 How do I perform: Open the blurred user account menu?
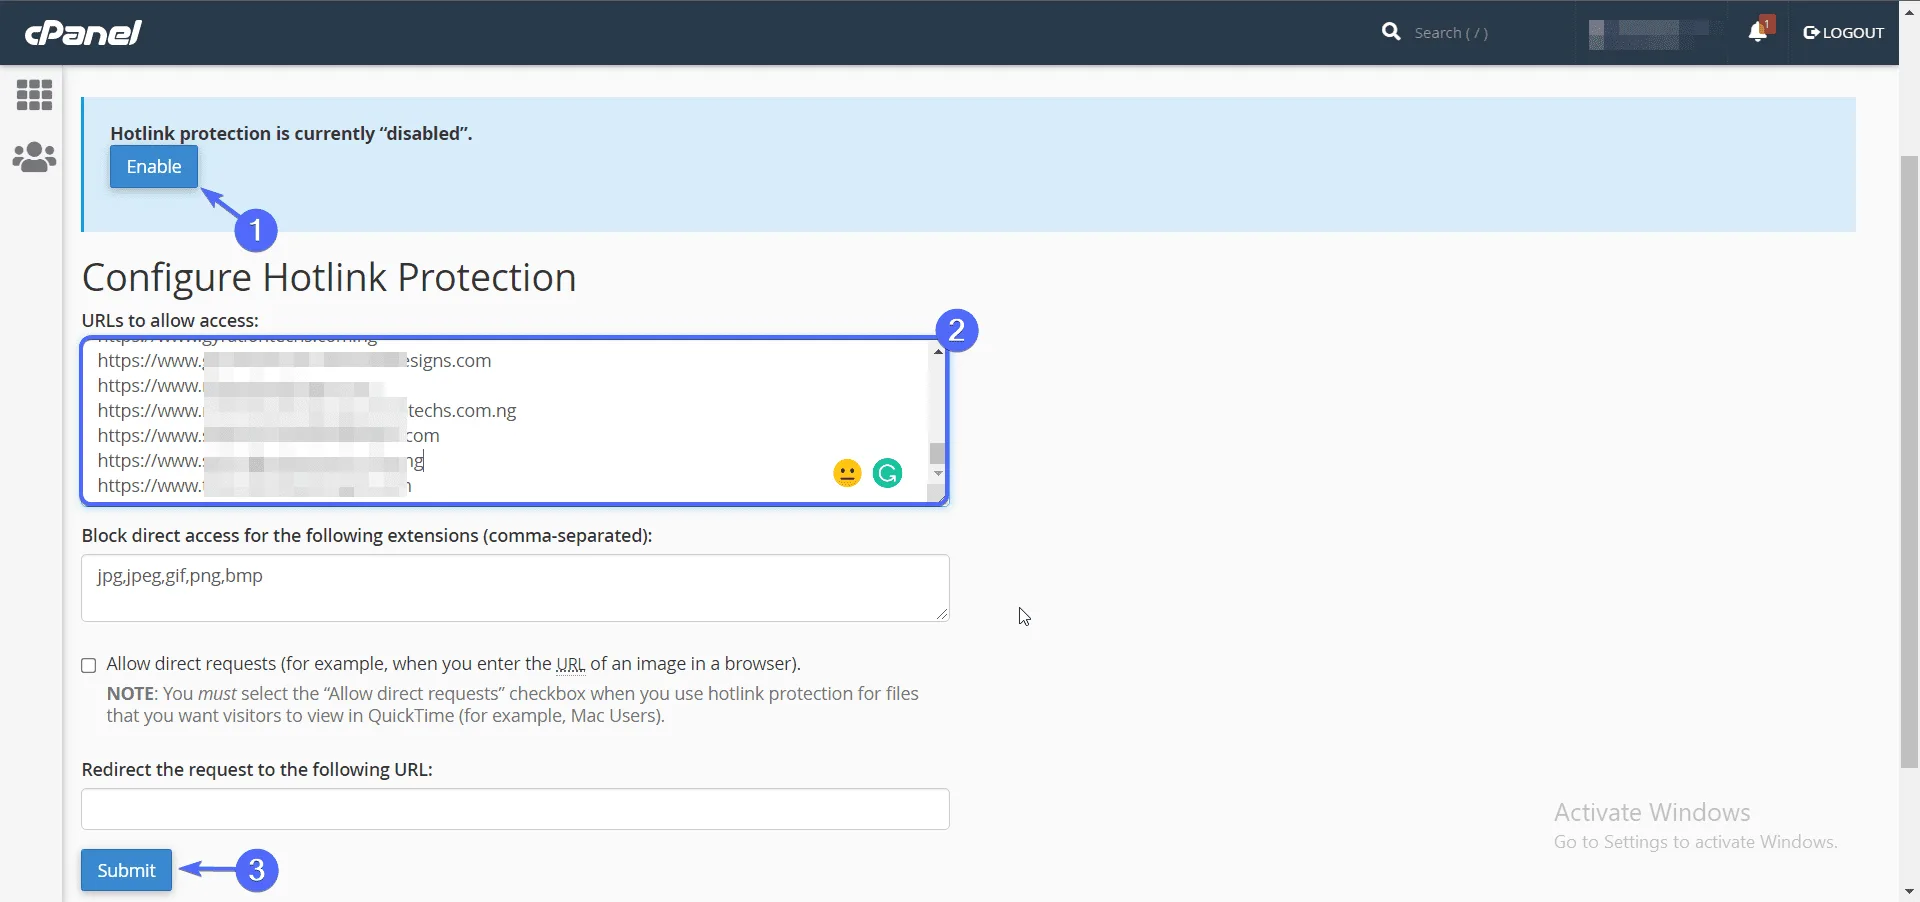1648,34
